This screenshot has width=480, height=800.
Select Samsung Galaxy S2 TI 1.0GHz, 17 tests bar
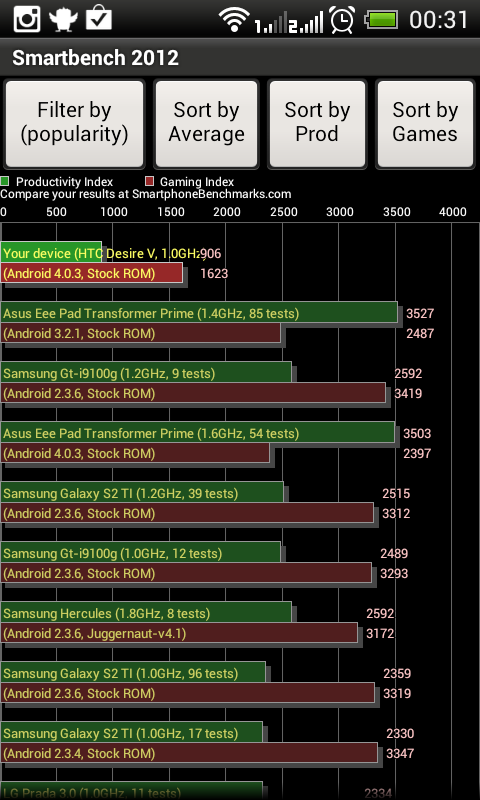(132, 733)
